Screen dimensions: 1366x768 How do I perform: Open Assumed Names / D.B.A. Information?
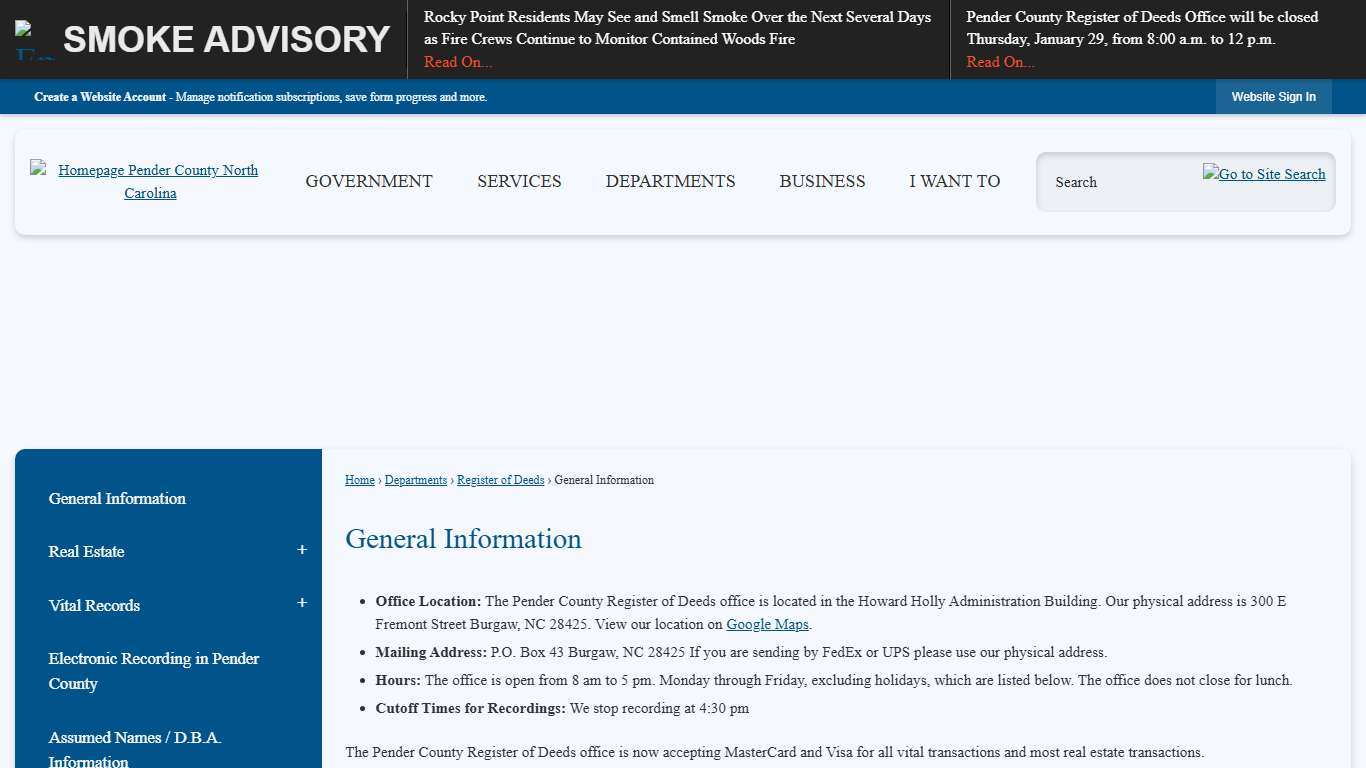click(135, 748)
